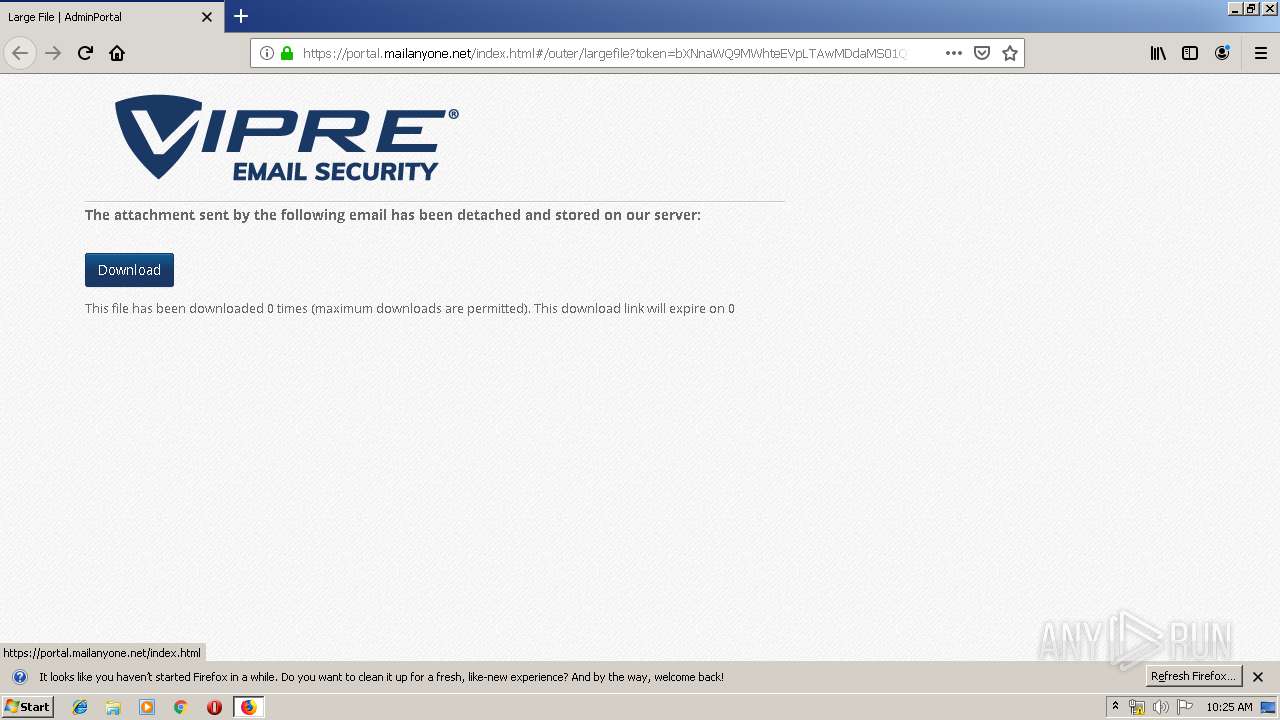Minimize the Firefox window

1236,8
